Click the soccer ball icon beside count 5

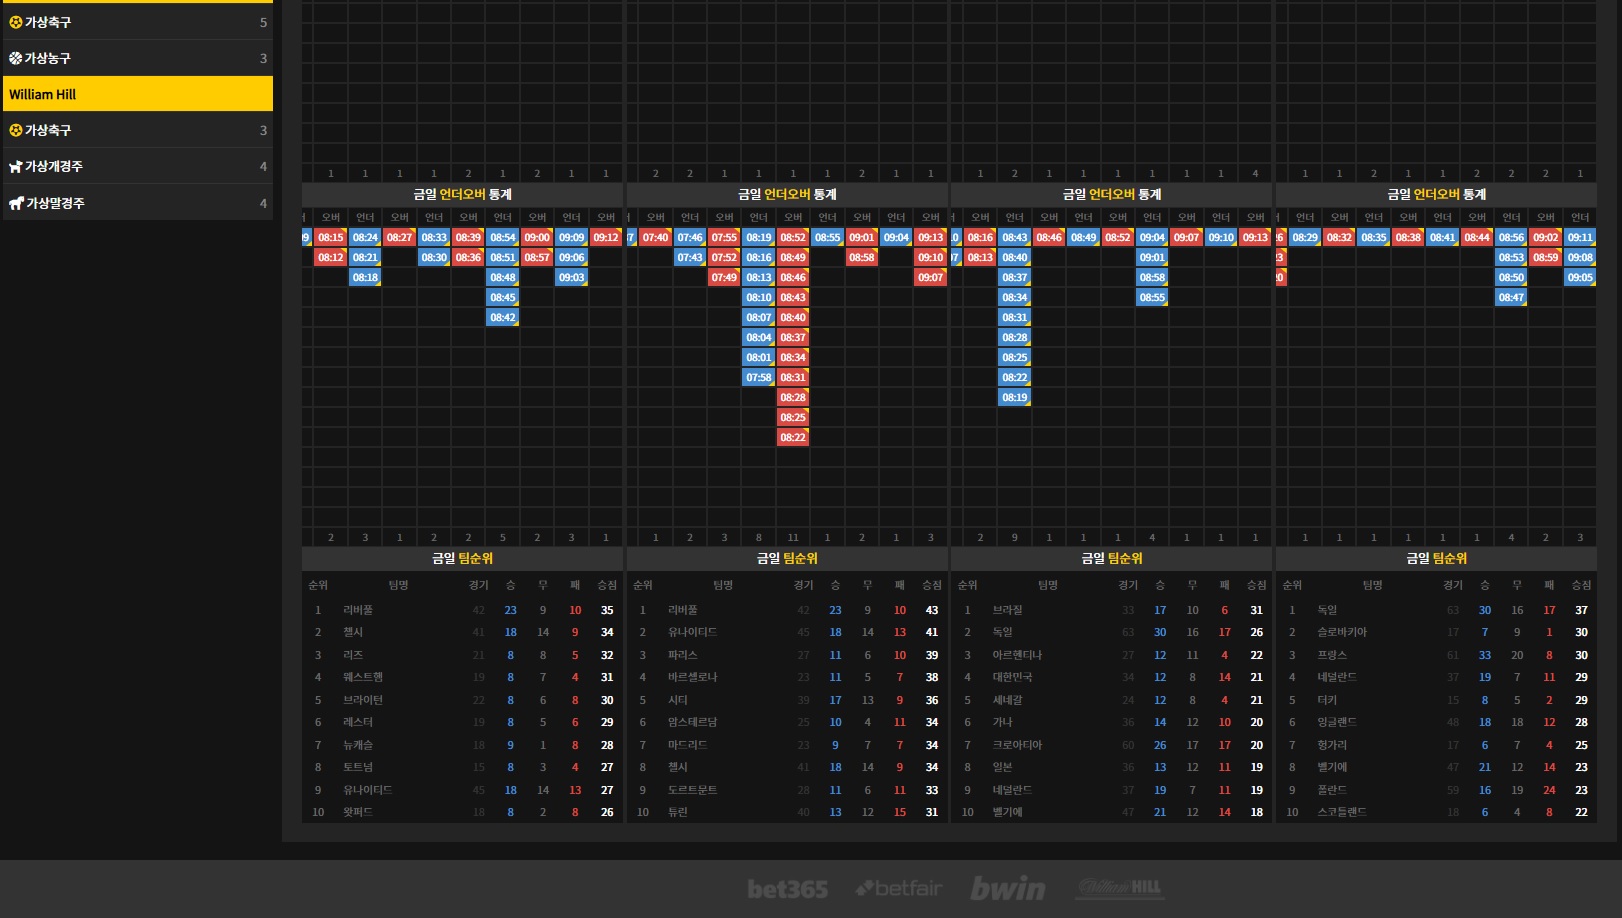point(15,22)
